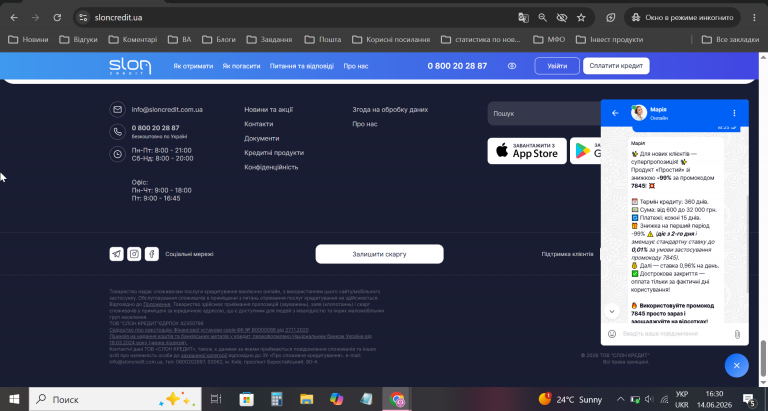
Task: Open Windows Start menu
Action: point(14,399)
